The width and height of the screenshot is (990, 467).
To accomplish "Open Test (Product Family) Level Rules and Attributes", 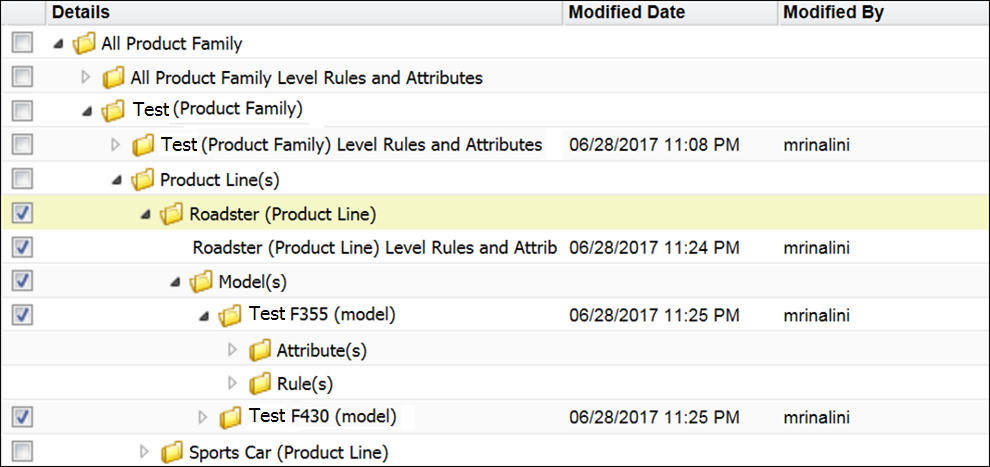I will point(351,145).
